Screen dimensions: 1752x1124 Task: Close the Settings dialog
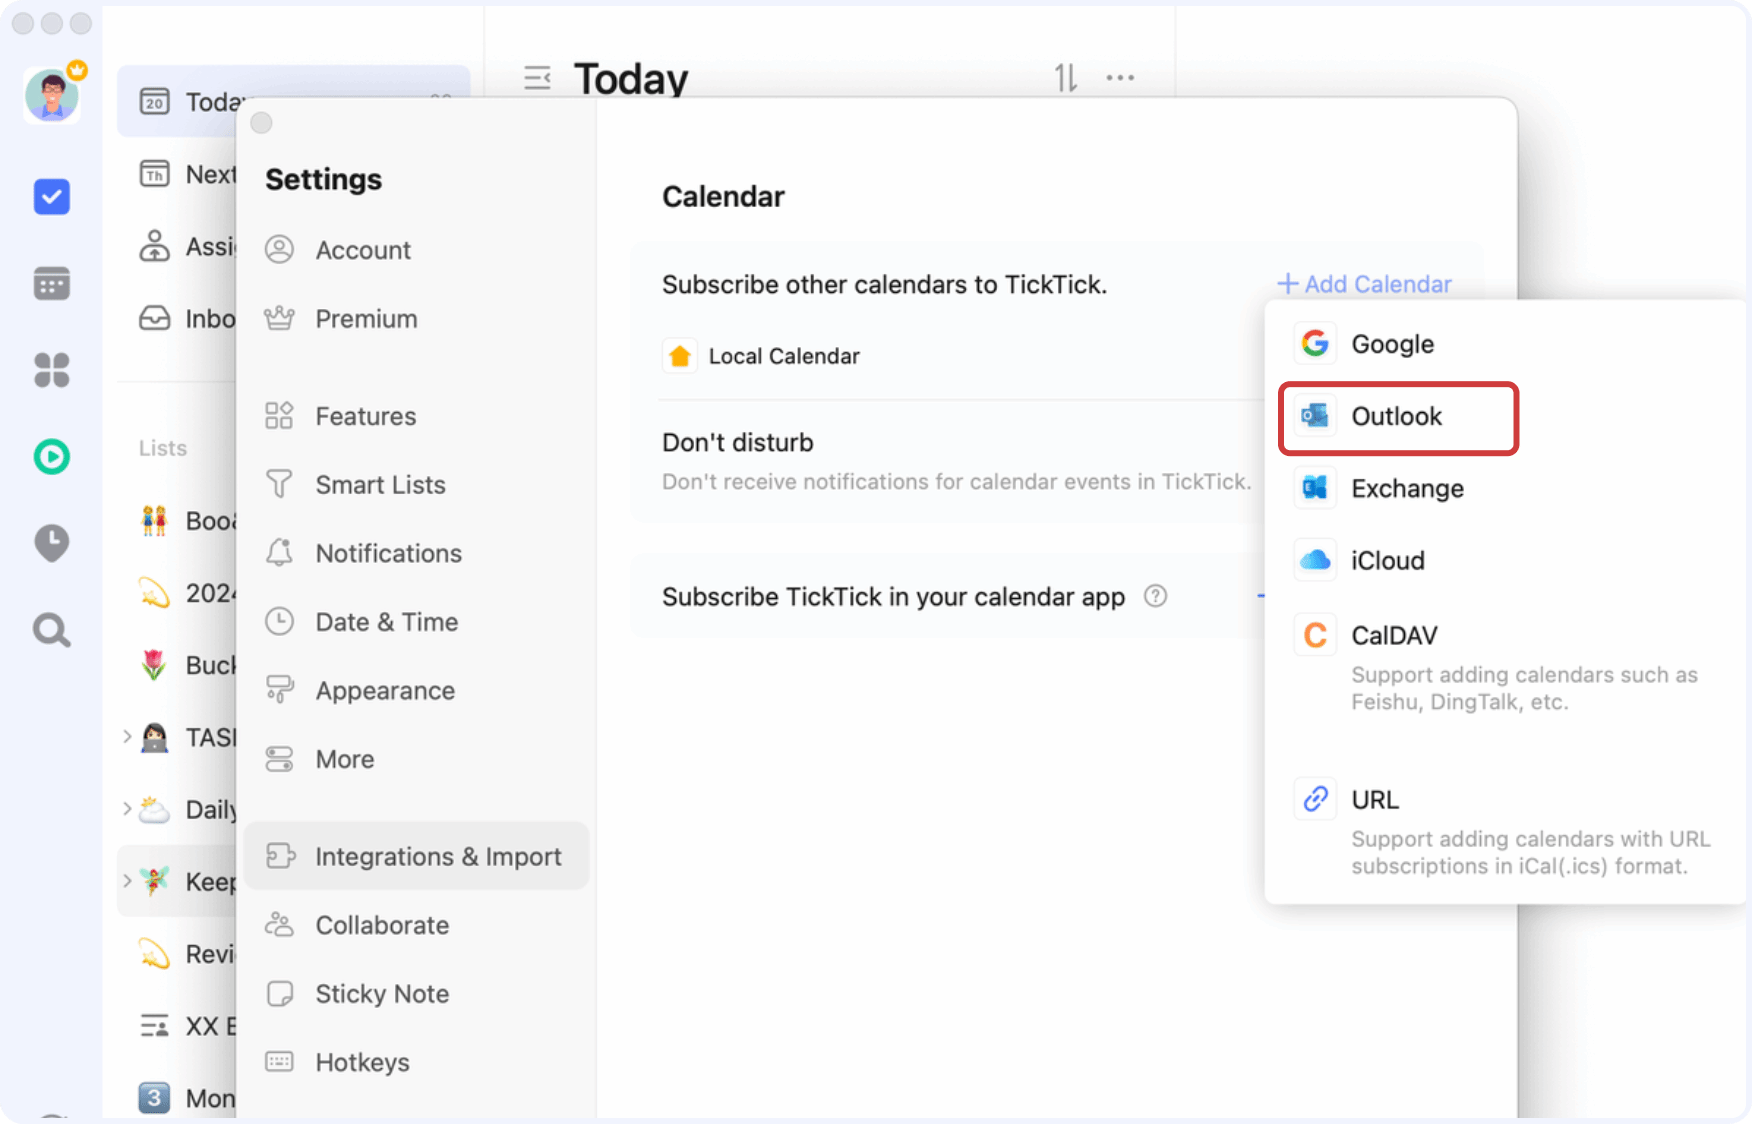(x=262, y=123)
